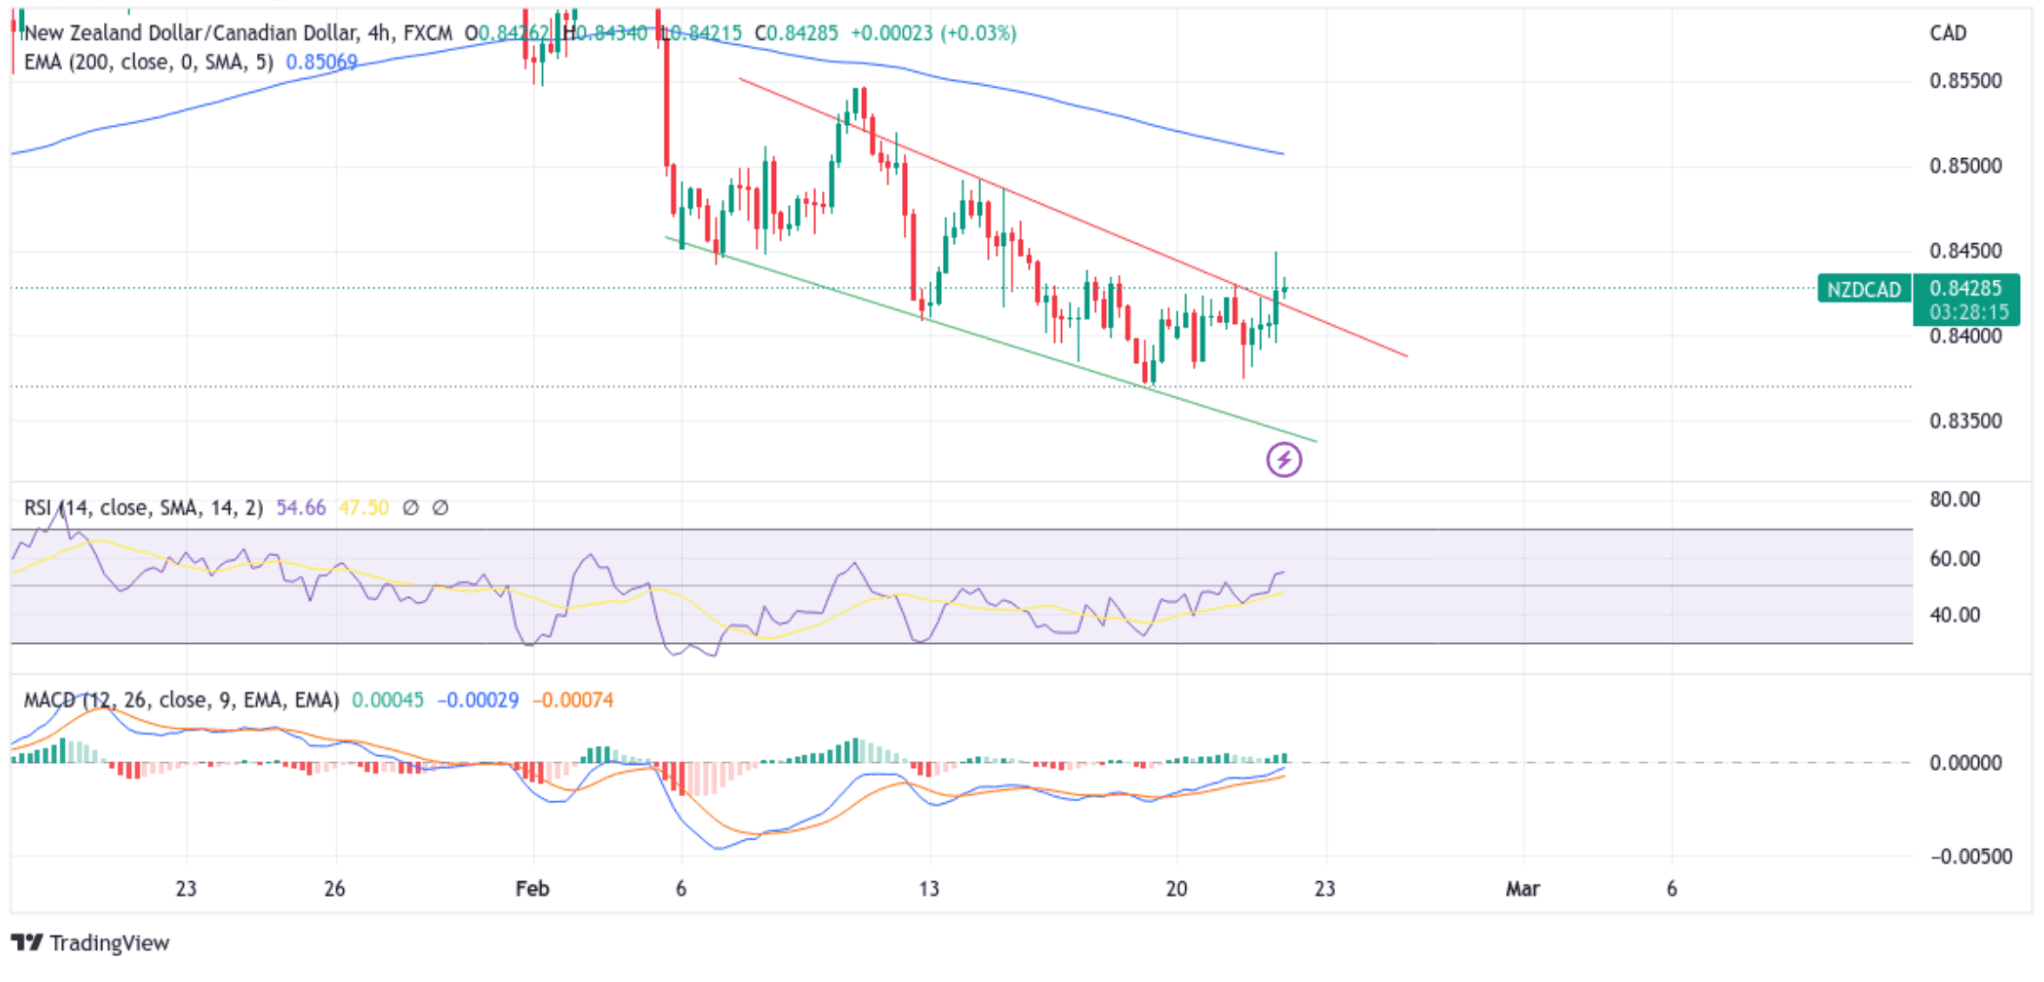The width and height of the screenshot is (2044, 982).
Task: Click the Mar date label on the time axis
Action: pos(1523,888)
